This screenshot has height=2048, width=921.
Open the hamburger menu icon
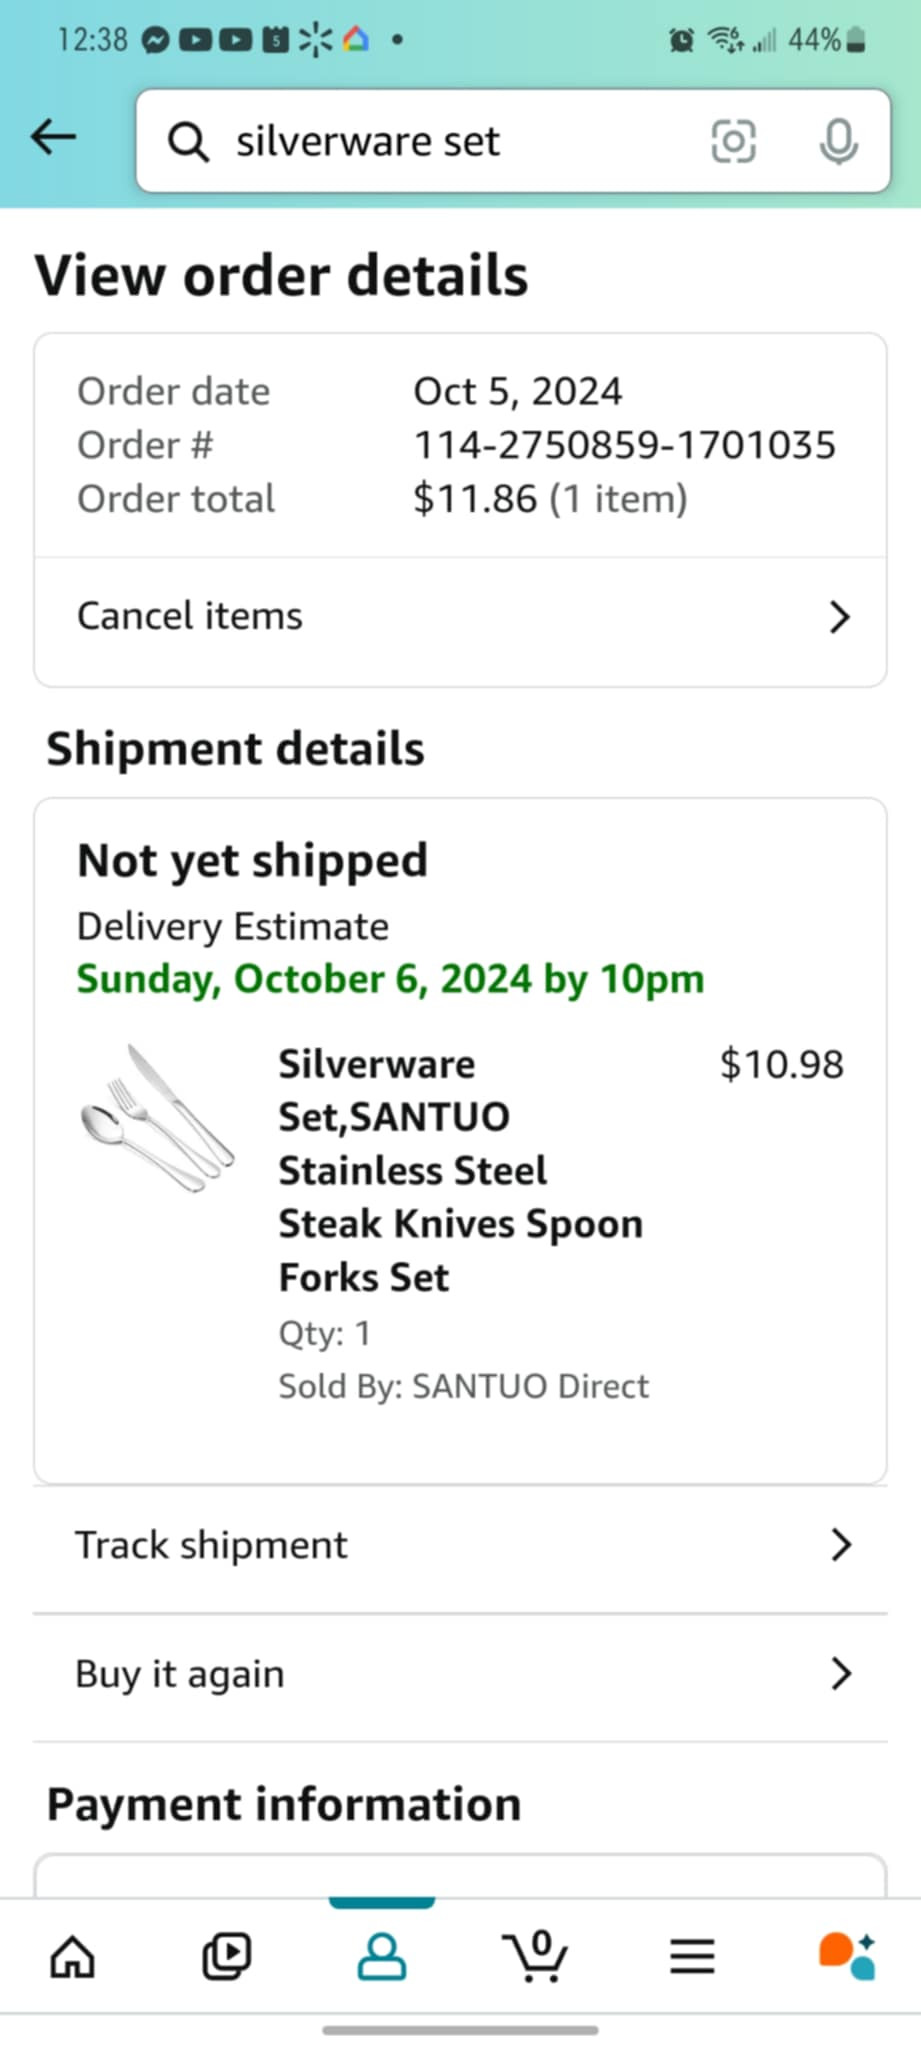point(692,1956)
